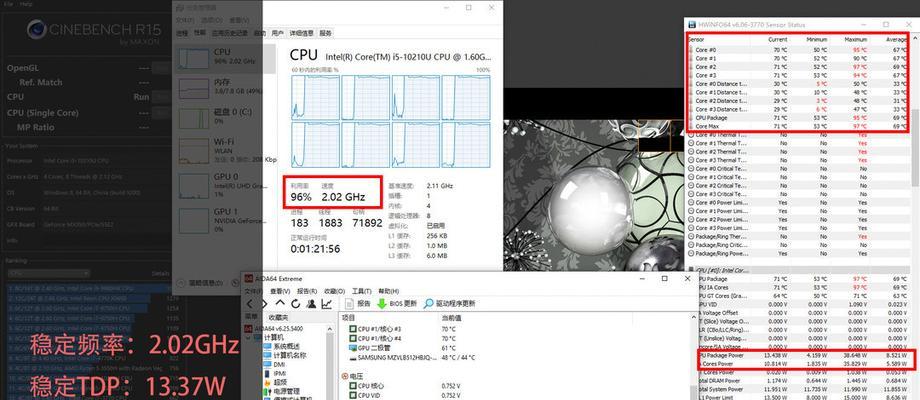Image resolution: width=920 pixels, height=400 pixels.
Task: Open the 报告(R) menu in AIDA64
Action: coord(307,291)
